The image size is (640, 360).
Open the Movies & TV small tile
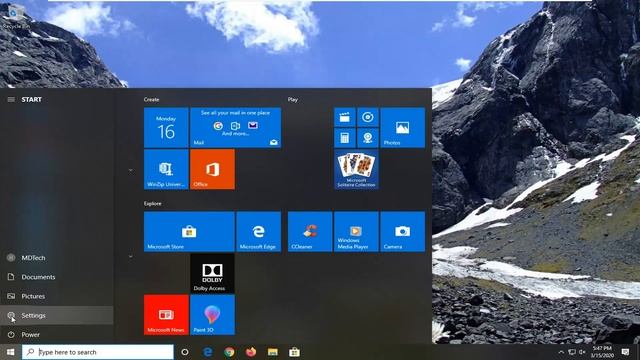coord(345,118)
